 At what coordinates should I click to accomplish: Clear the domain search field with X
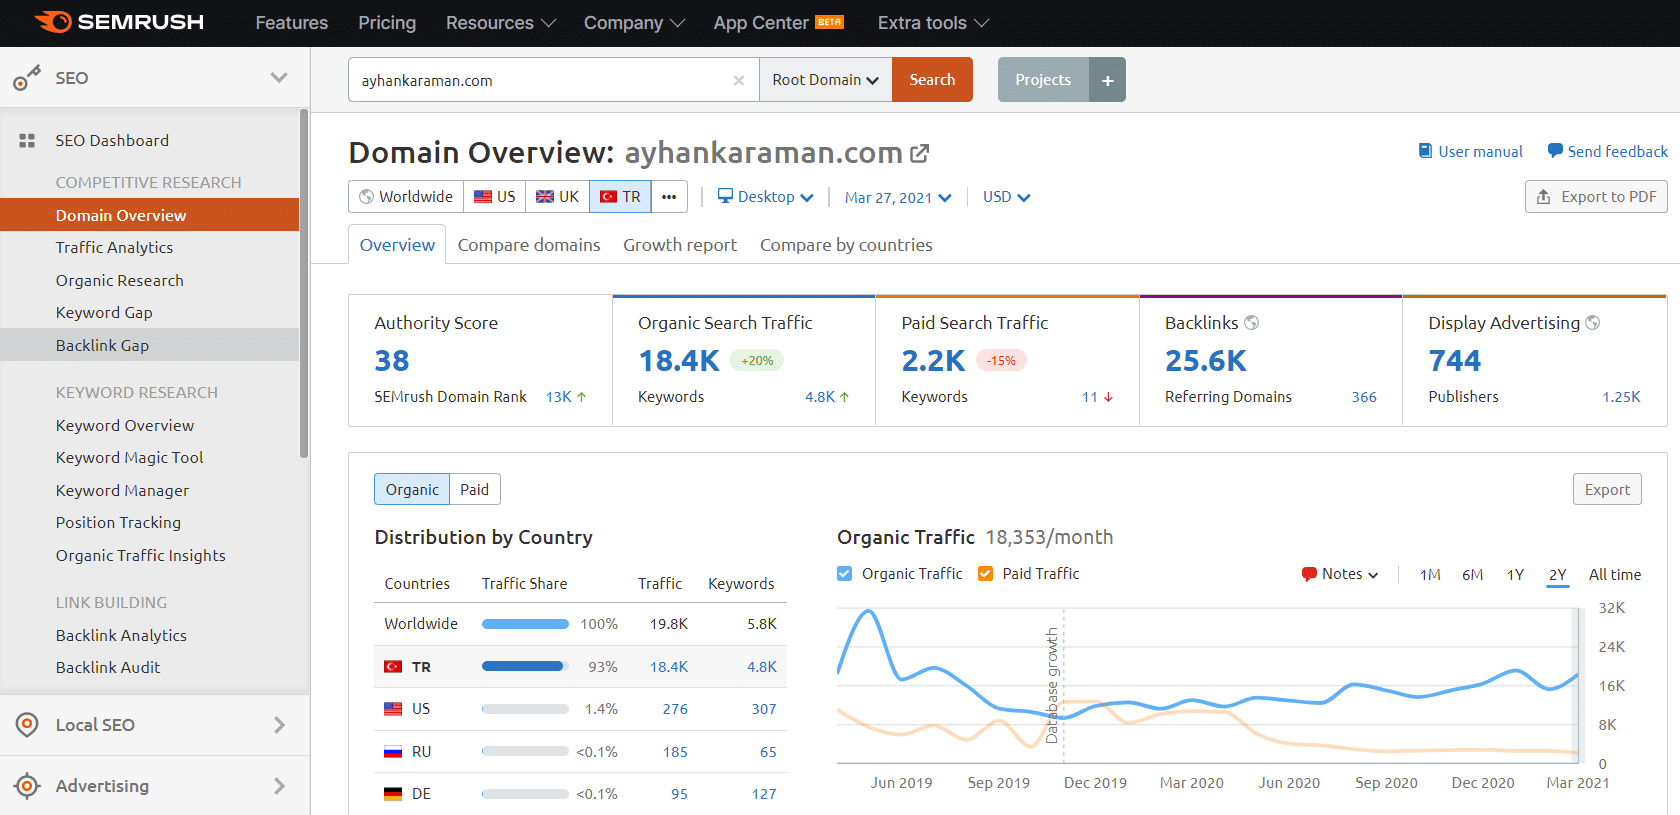coord(739,80)
